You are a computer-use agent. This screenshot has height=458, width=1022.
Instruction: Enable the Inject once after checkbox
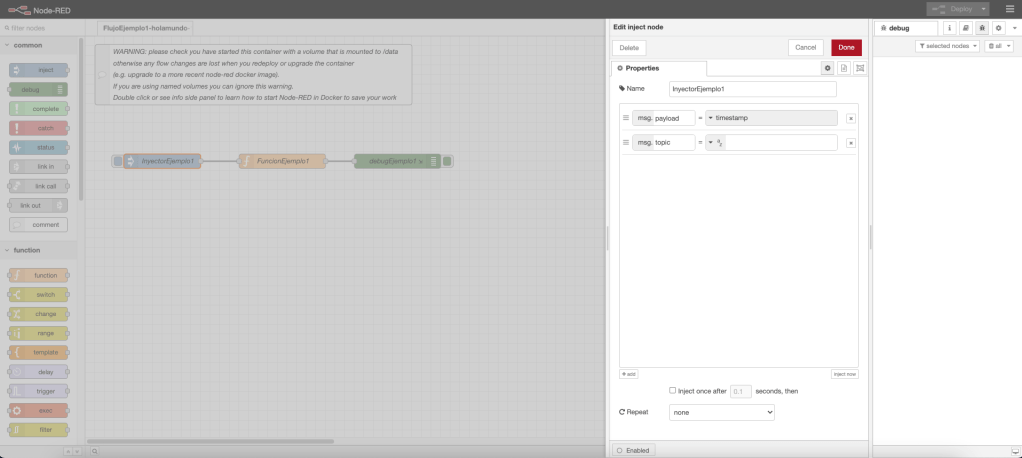[x=673, y=390]
